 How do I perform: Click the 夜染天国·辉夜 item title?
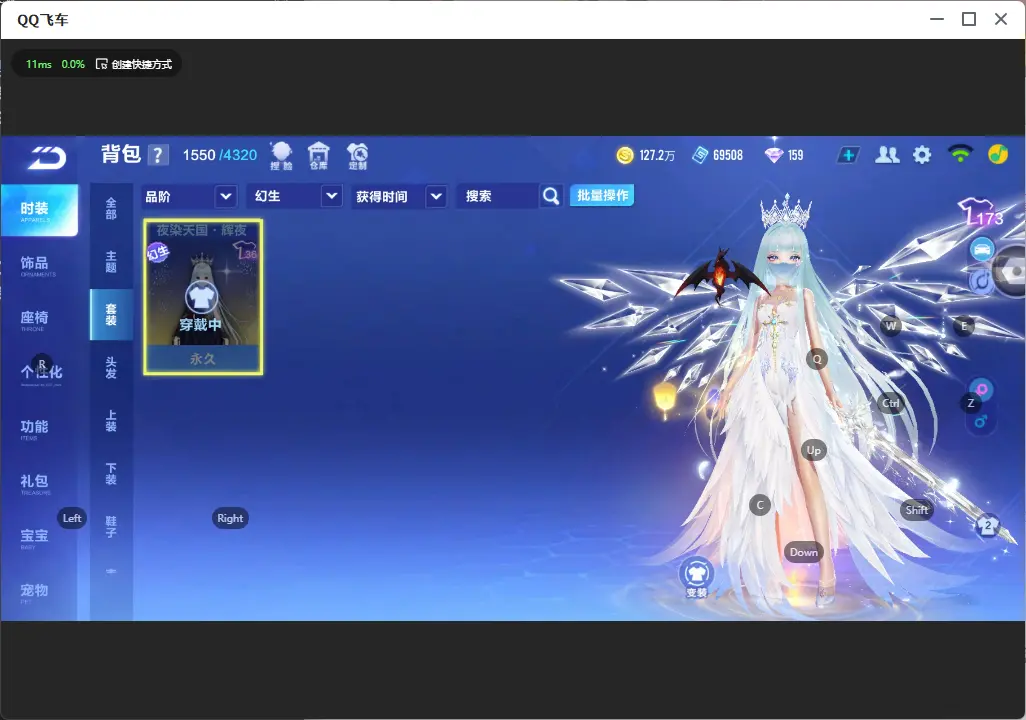point(202,230)
